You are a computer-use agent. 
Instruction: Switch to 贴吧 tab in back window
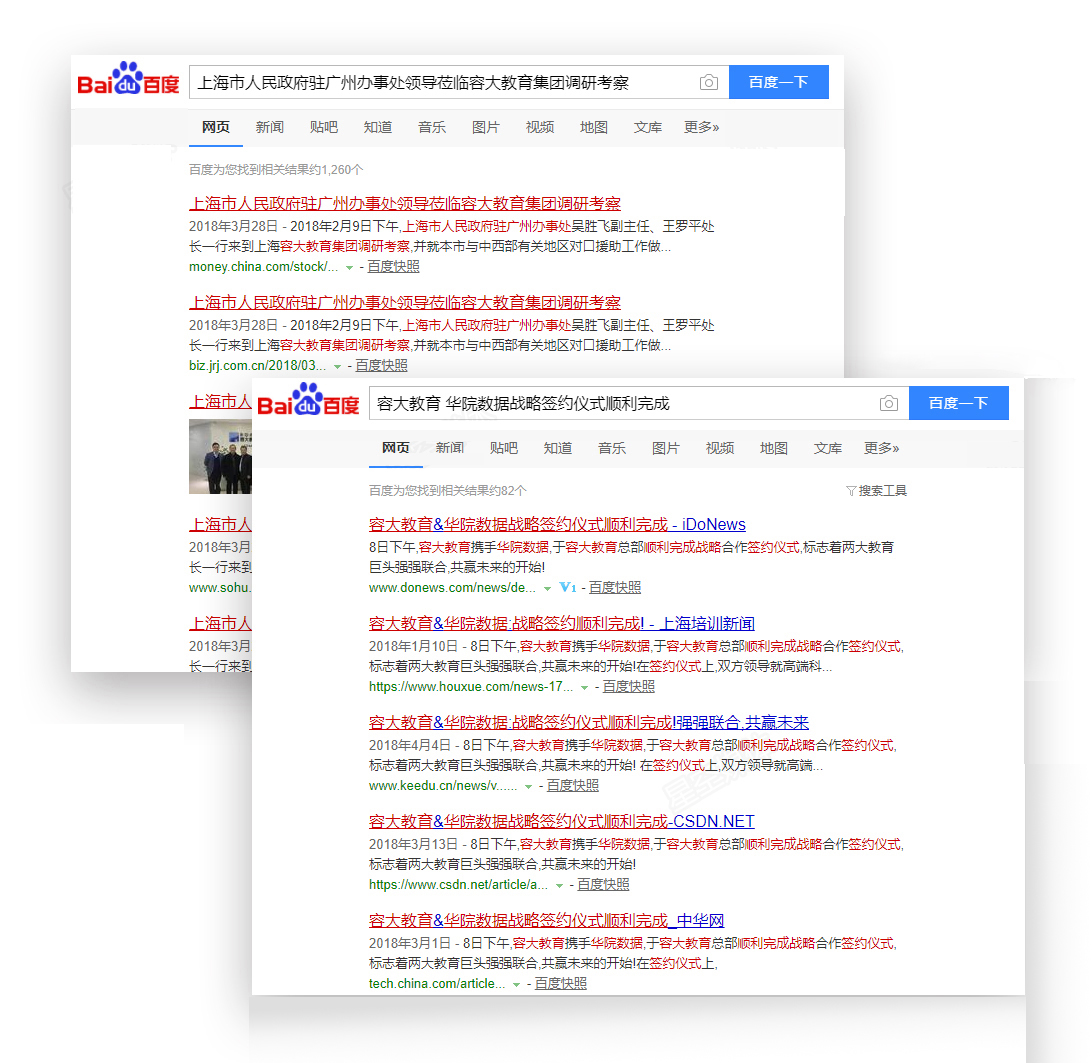(x=324, y=127)
